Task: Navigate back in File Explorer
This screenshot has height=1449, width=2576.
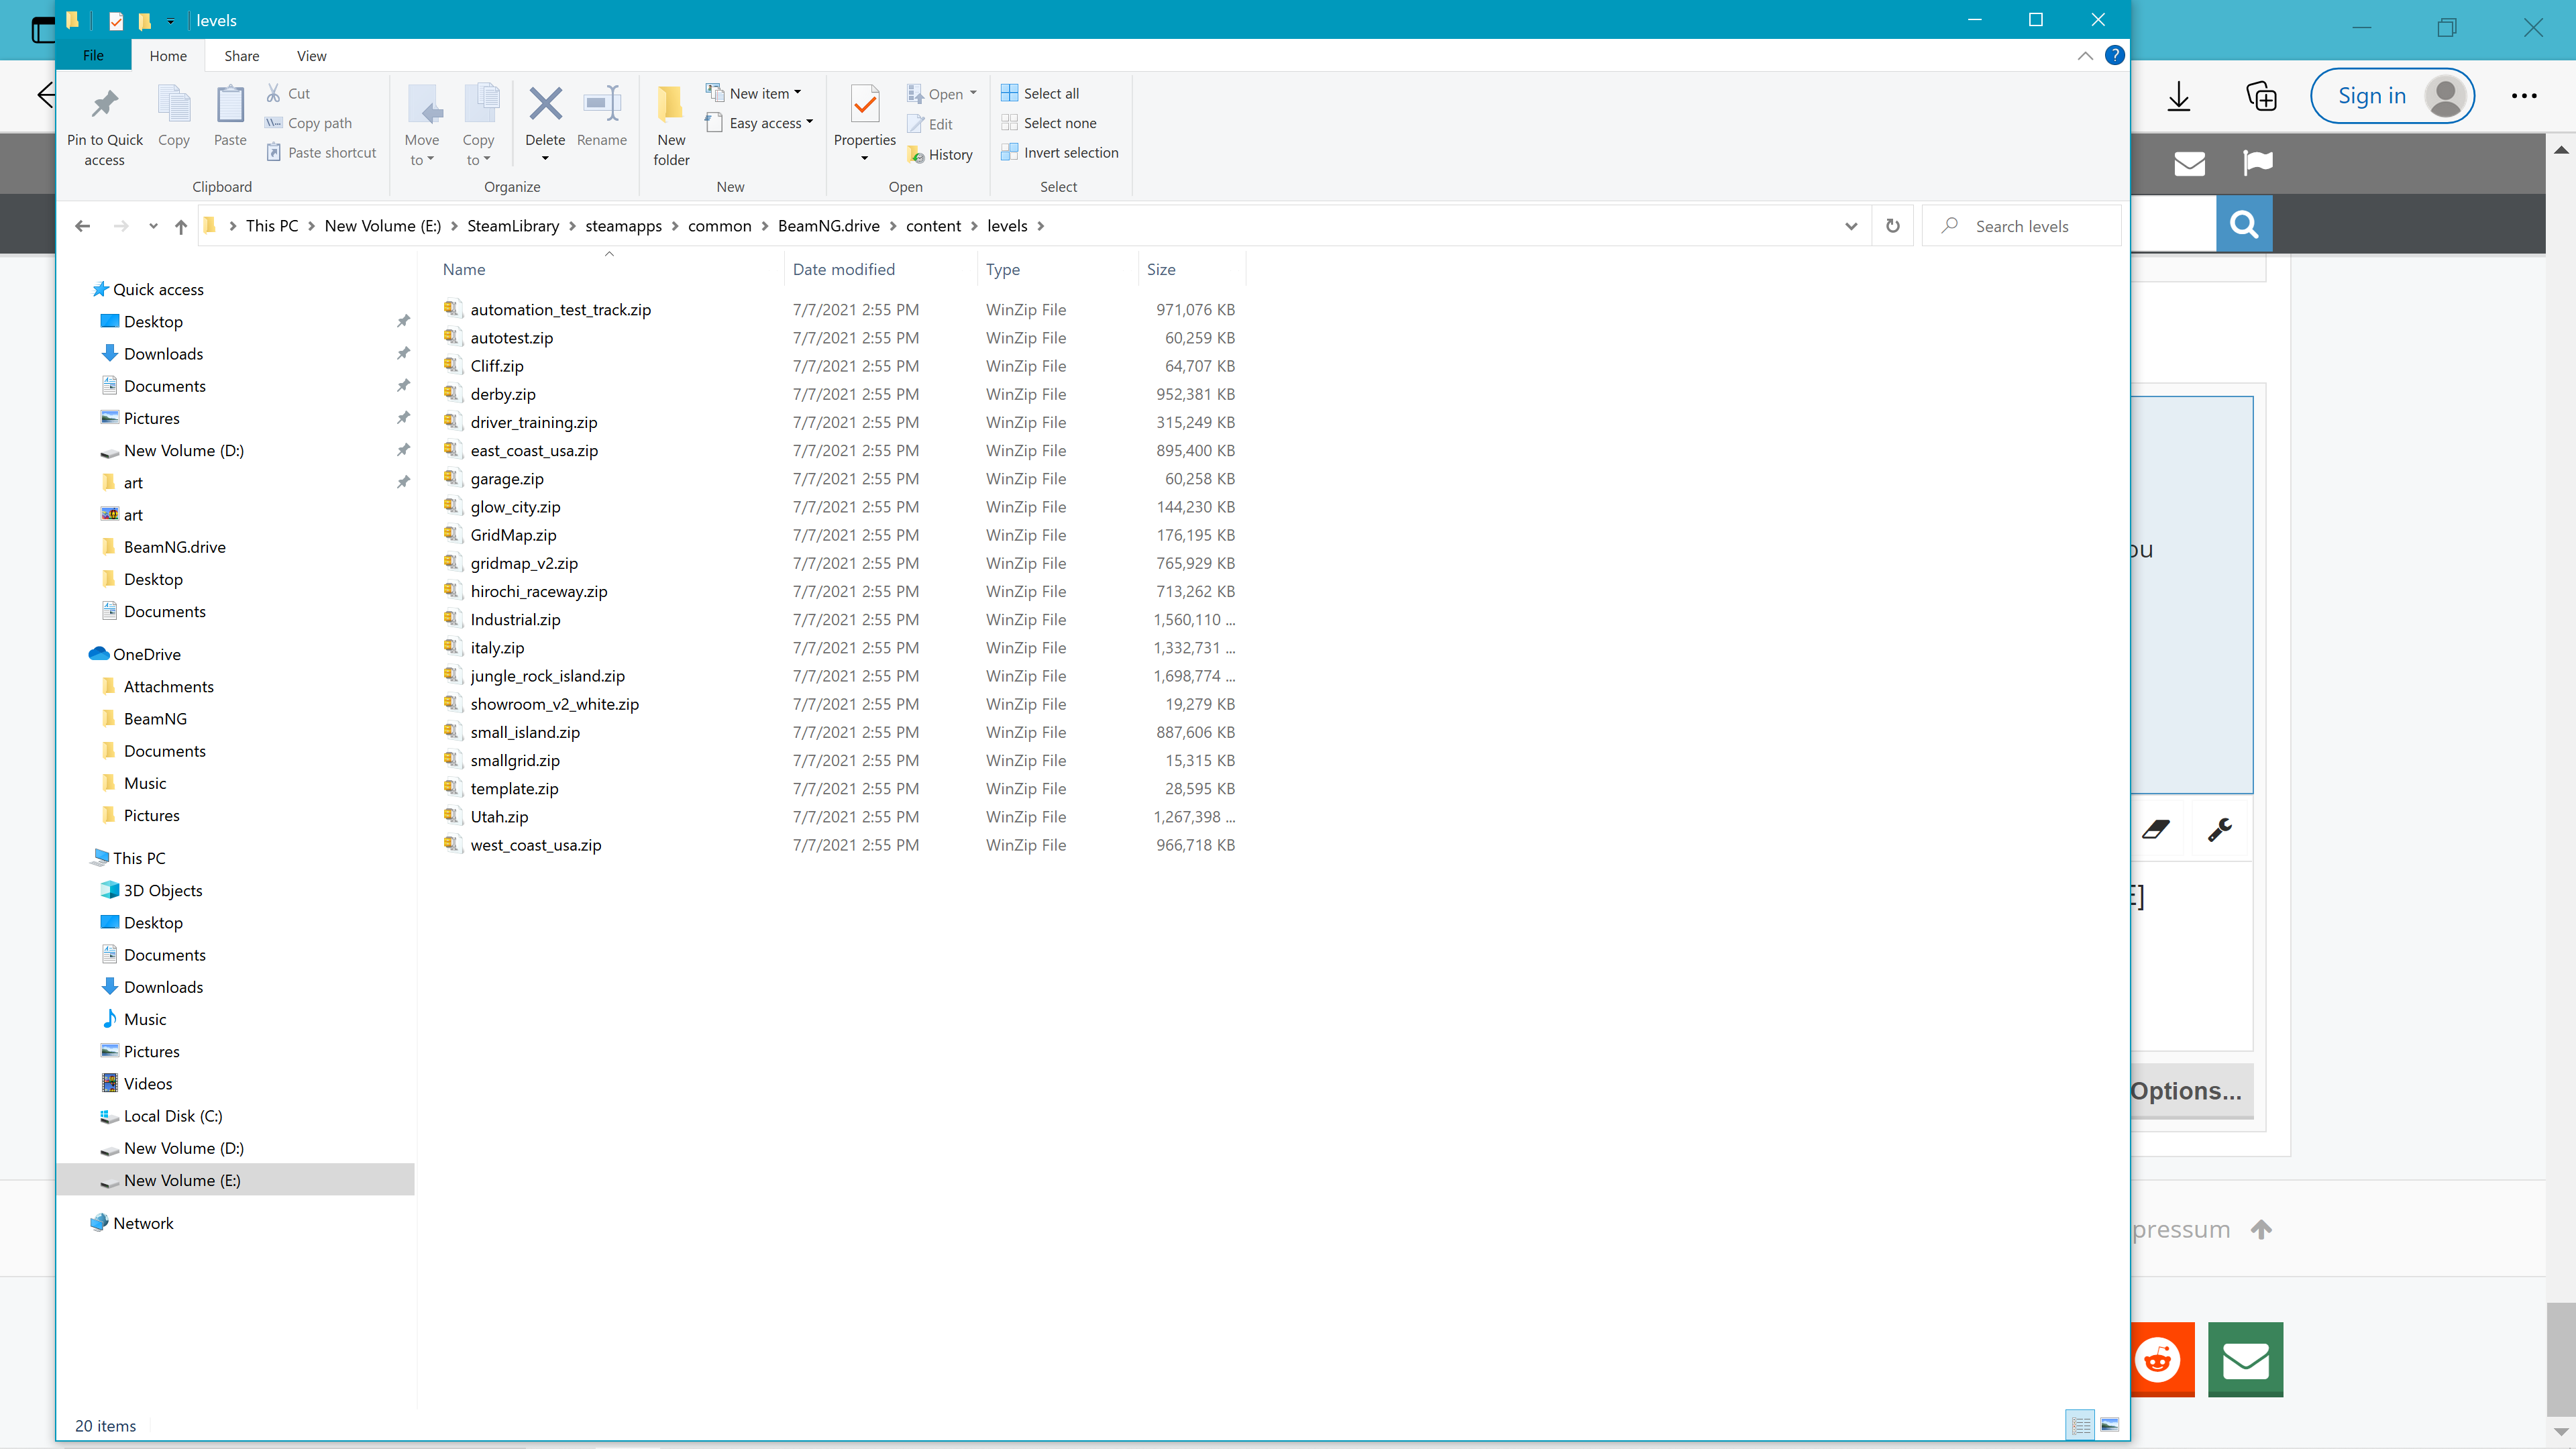Action: (x=83, y=227)
